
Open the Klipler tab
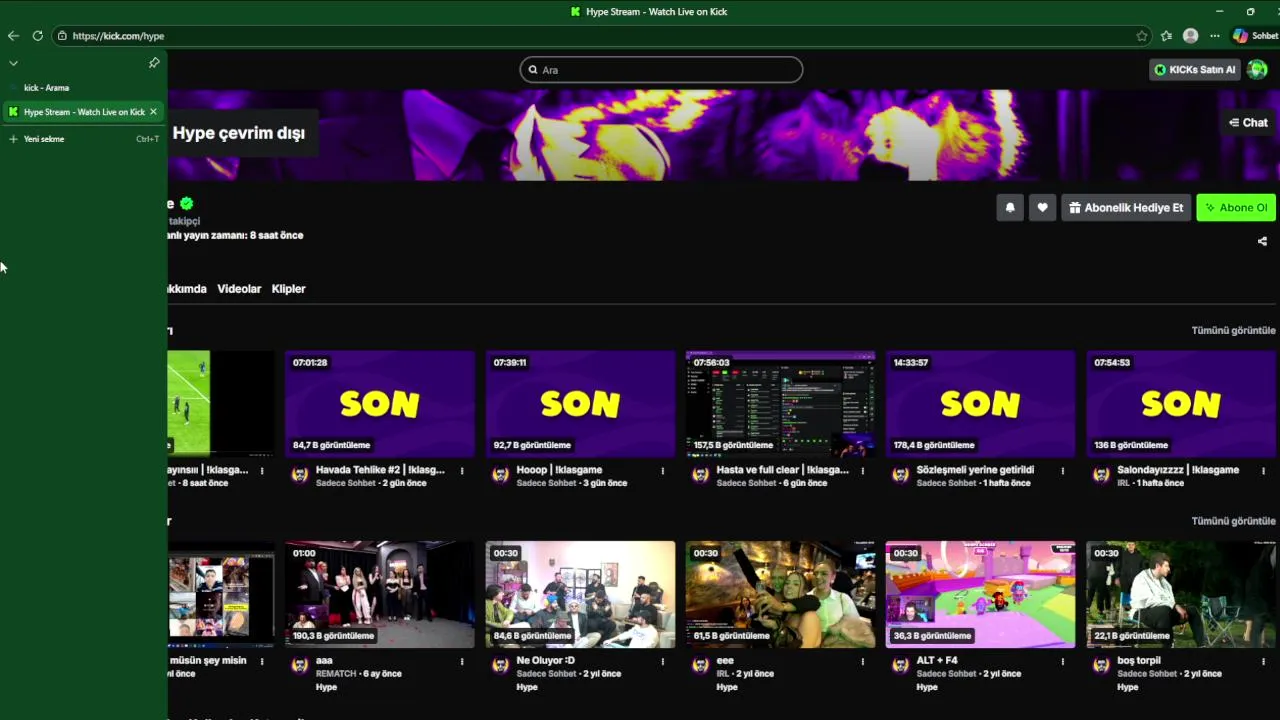pos(289,289)
